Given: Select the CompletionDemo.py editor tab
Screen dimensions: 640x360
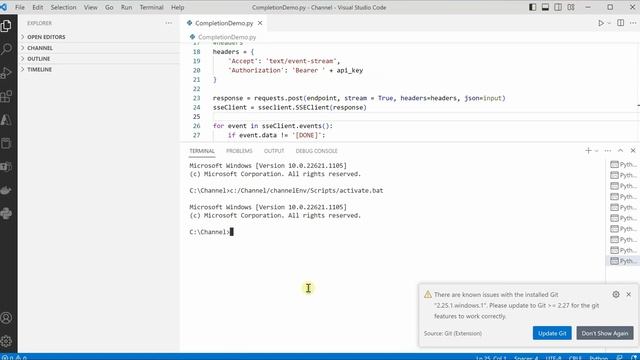Looking at the screenshot, I should click(224, 23).
